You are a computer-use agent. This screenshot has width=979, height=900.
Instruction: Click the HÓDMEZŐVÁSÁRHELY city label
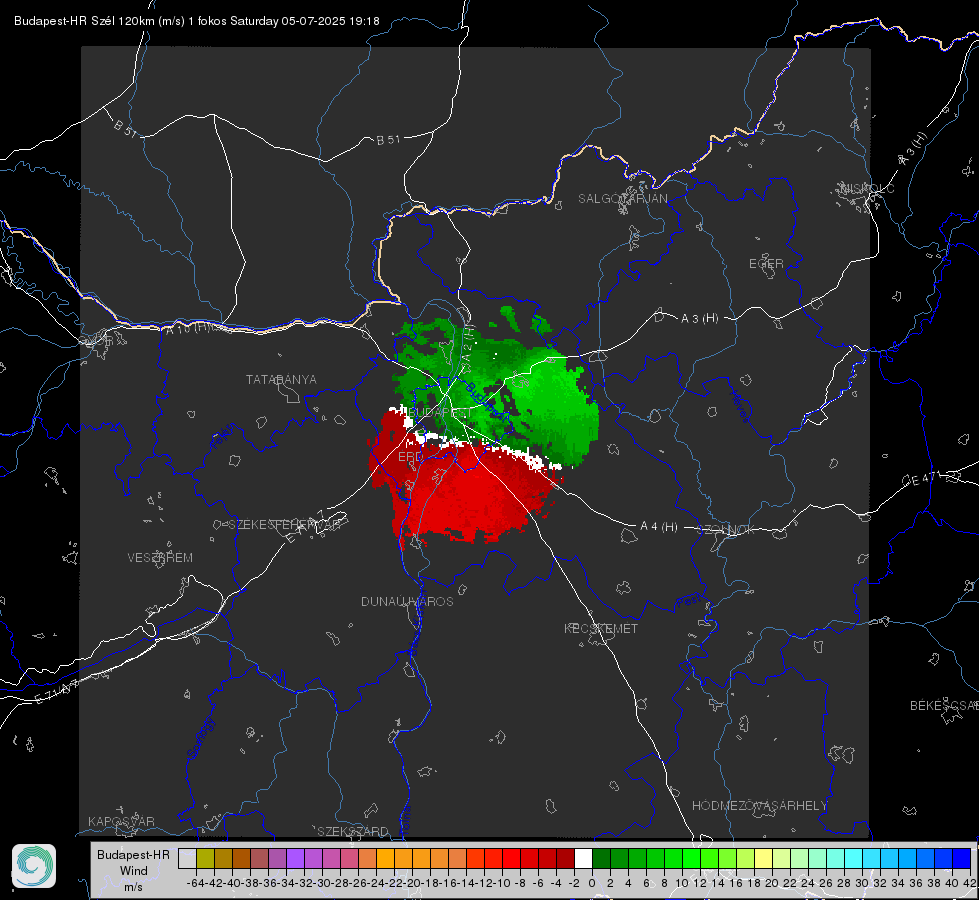(759, 806)
